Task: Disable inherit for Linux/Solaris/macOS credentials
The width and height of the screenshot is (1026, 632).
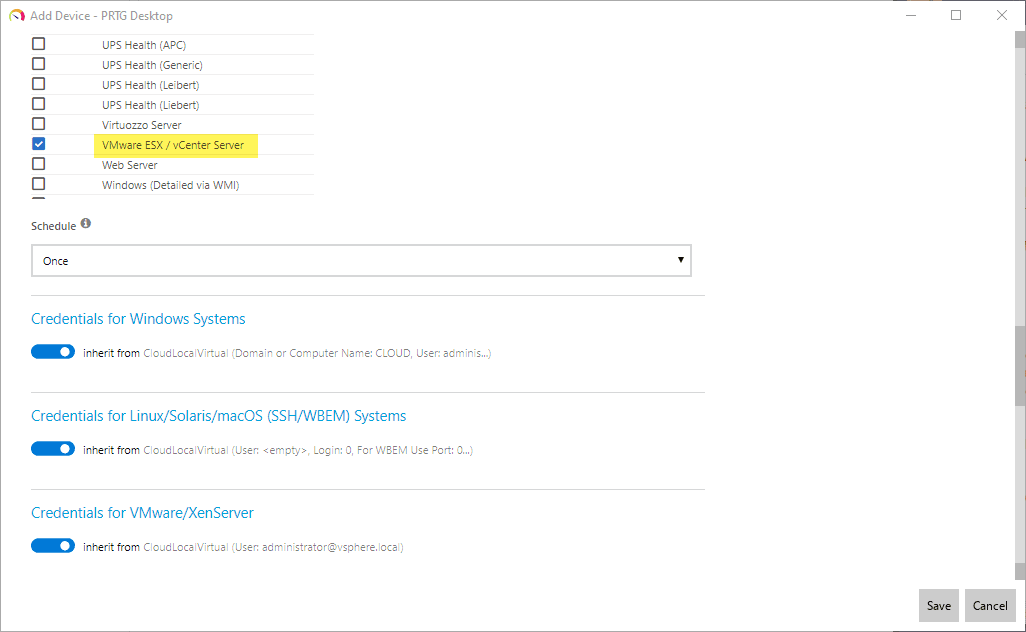Action: 53,449
